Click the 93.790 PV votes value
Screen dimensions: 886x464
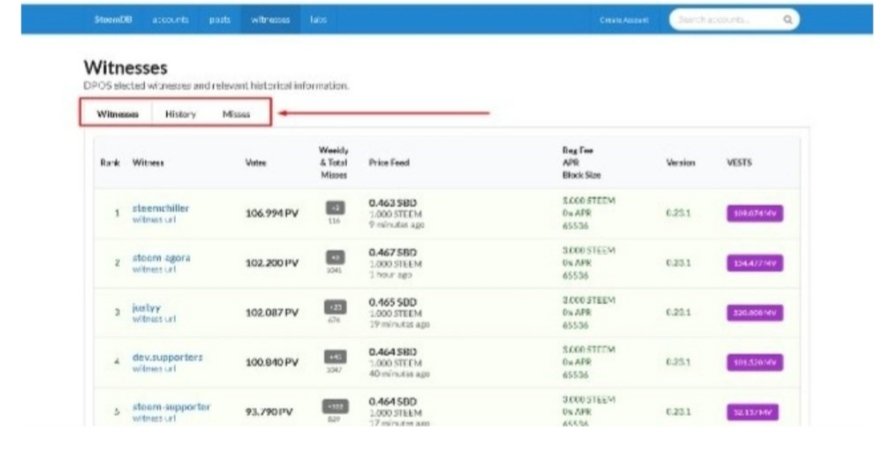click(269, 412)
